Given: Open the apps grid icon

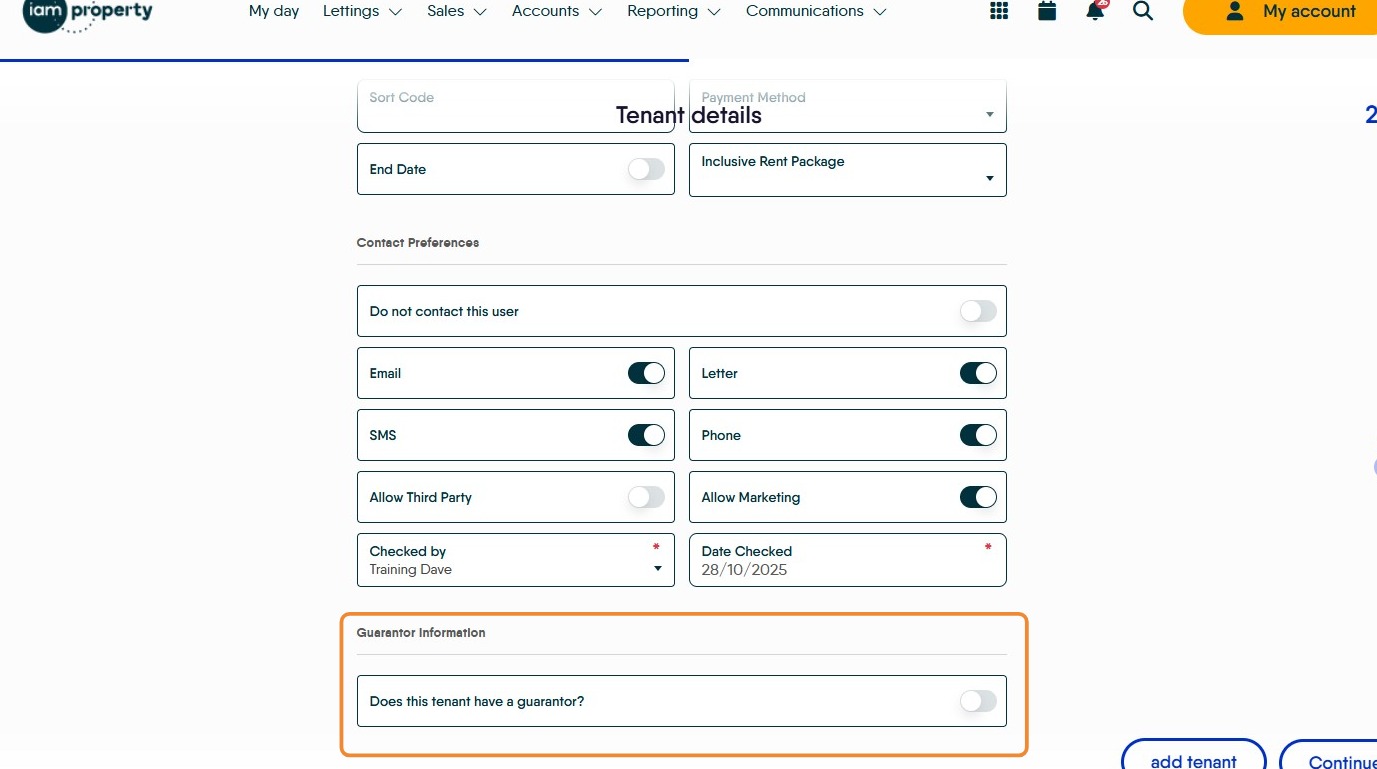Looking at the screenshot, I should (x=998, y=11).
